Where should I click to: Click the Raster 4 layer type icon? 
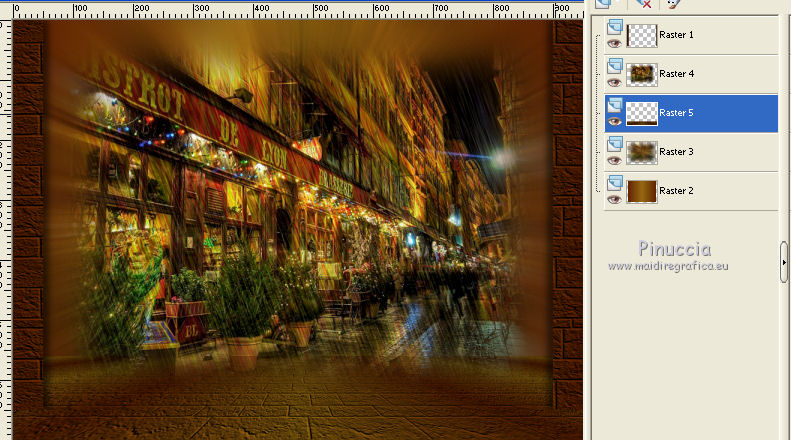pos(614,66)
